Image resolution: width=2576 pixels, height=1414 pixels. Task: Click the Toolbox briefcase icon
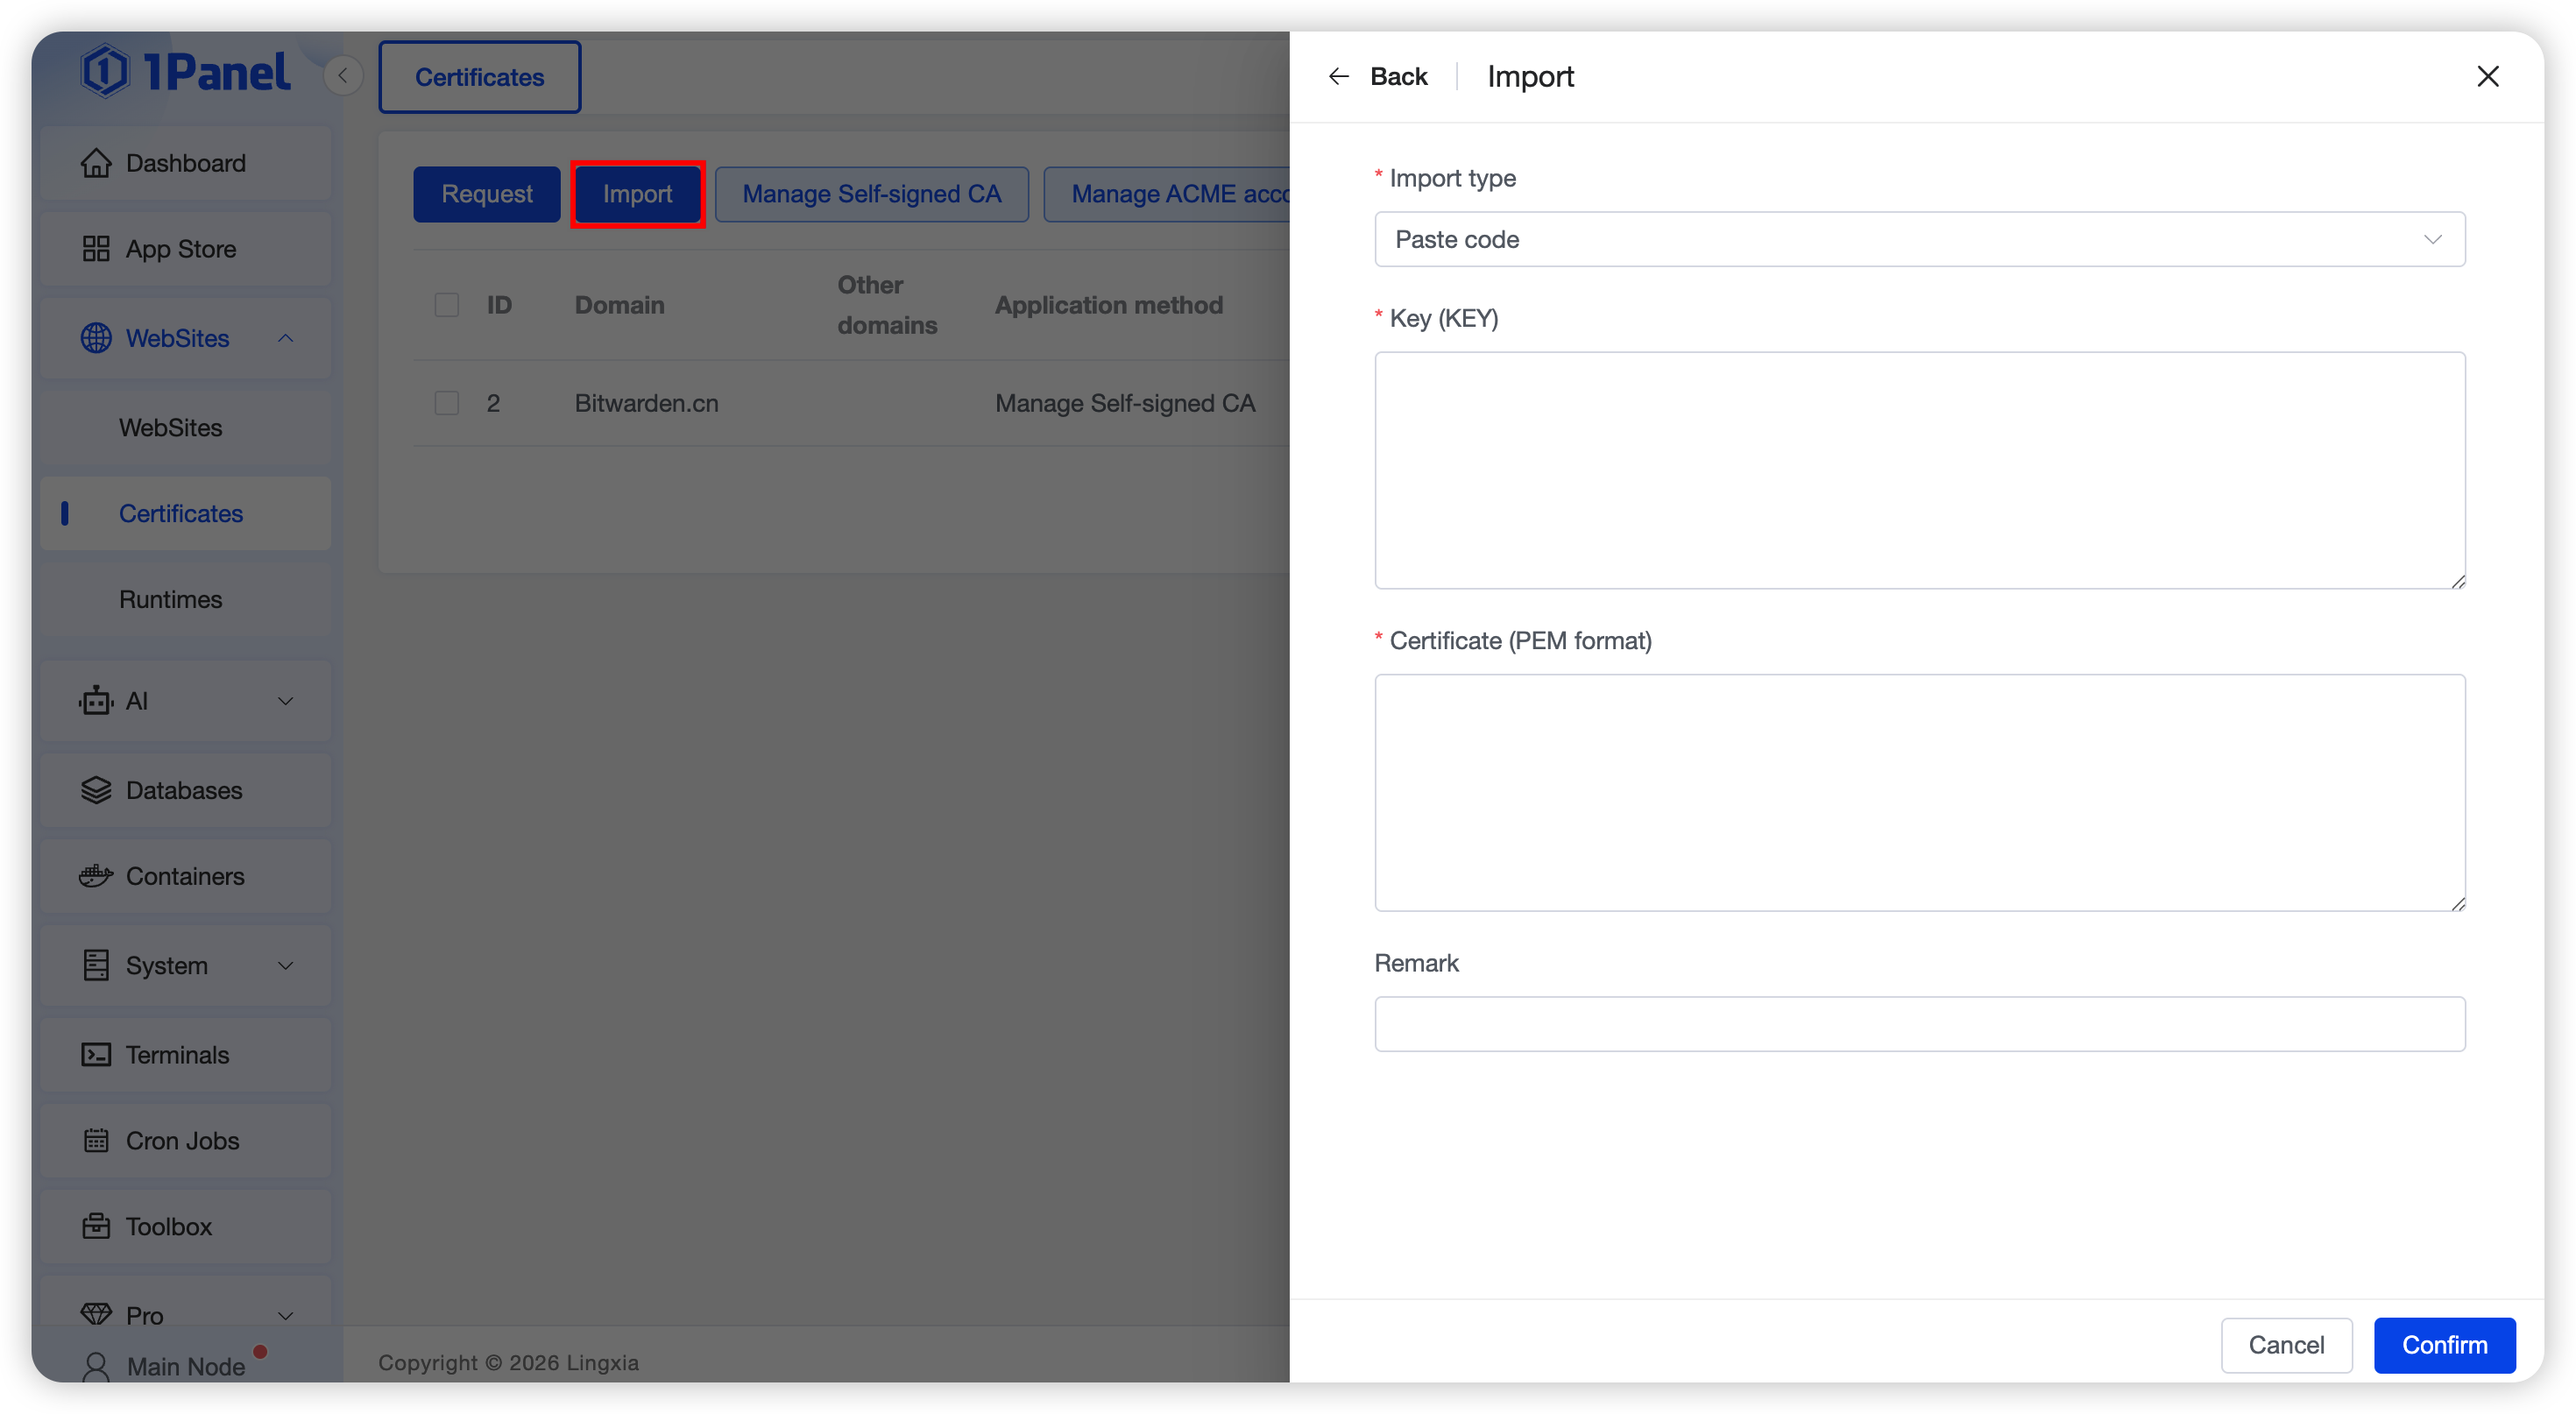(96, 1226)
